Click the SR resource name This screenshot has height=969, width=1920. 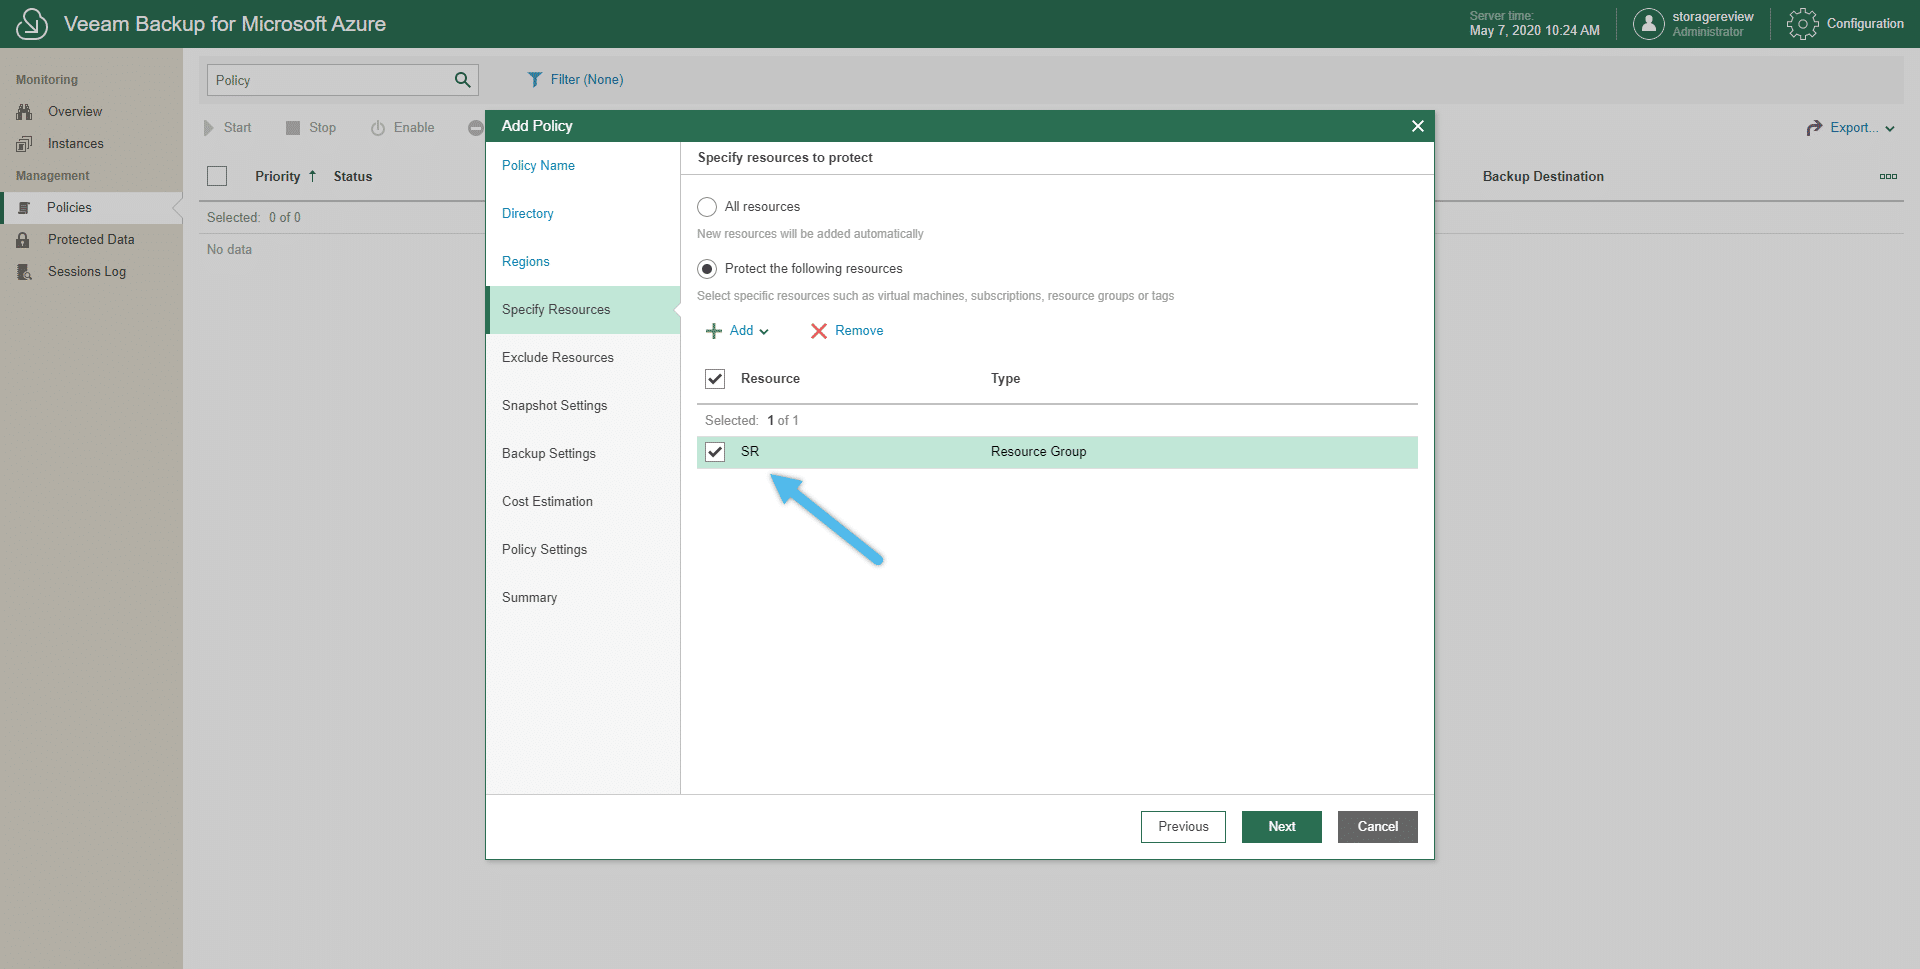[x=750, y=452]
